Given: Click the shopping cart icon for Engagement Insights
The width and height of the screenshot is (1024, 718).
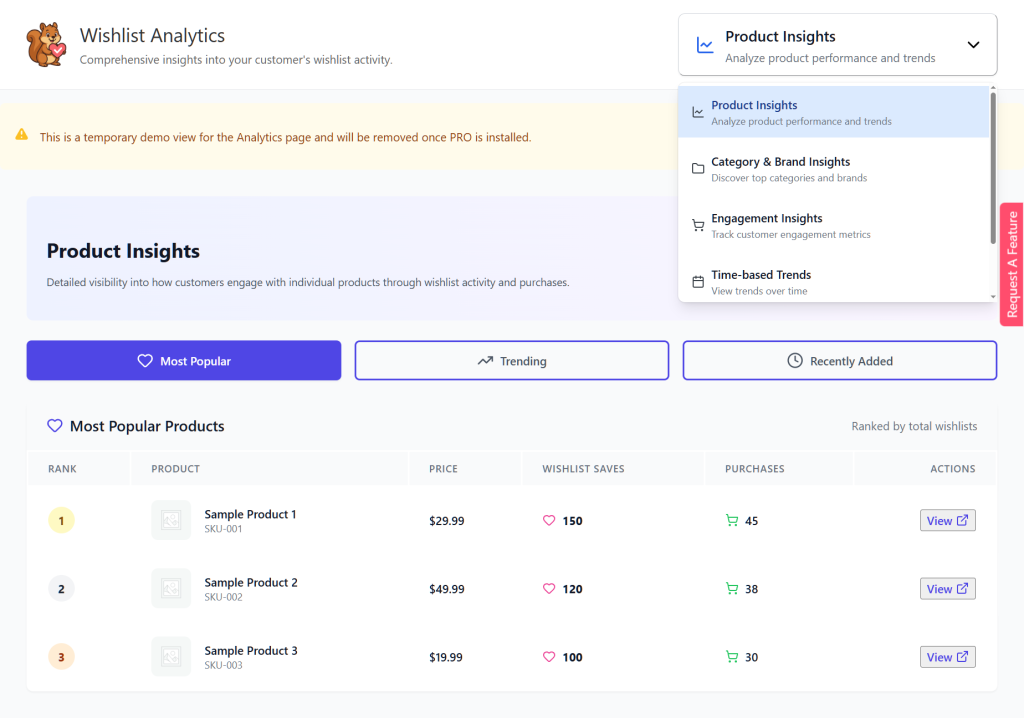Looking at the screenshot, I should point(698,225).
